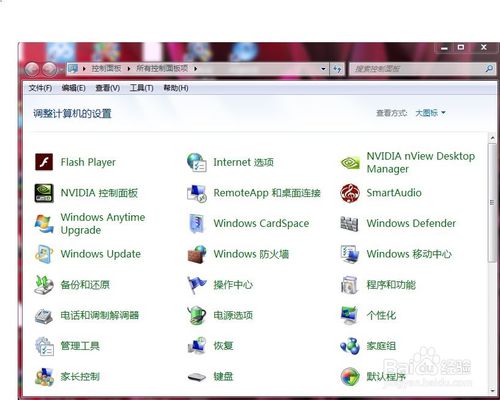Open the RemoteApp 和桌面连接 icon

click(x=197, y=193)
